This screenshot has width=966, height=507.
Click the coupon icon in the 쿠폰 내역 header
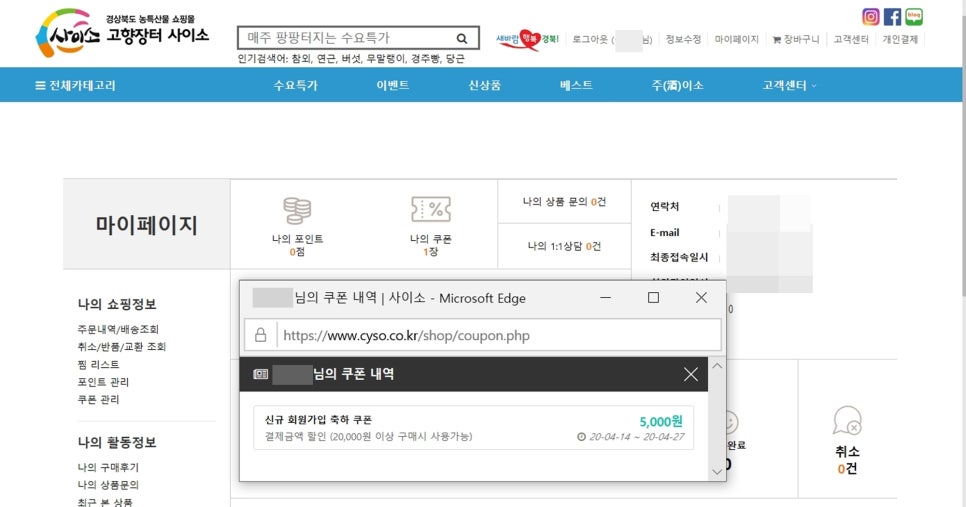tap(261, 374)
